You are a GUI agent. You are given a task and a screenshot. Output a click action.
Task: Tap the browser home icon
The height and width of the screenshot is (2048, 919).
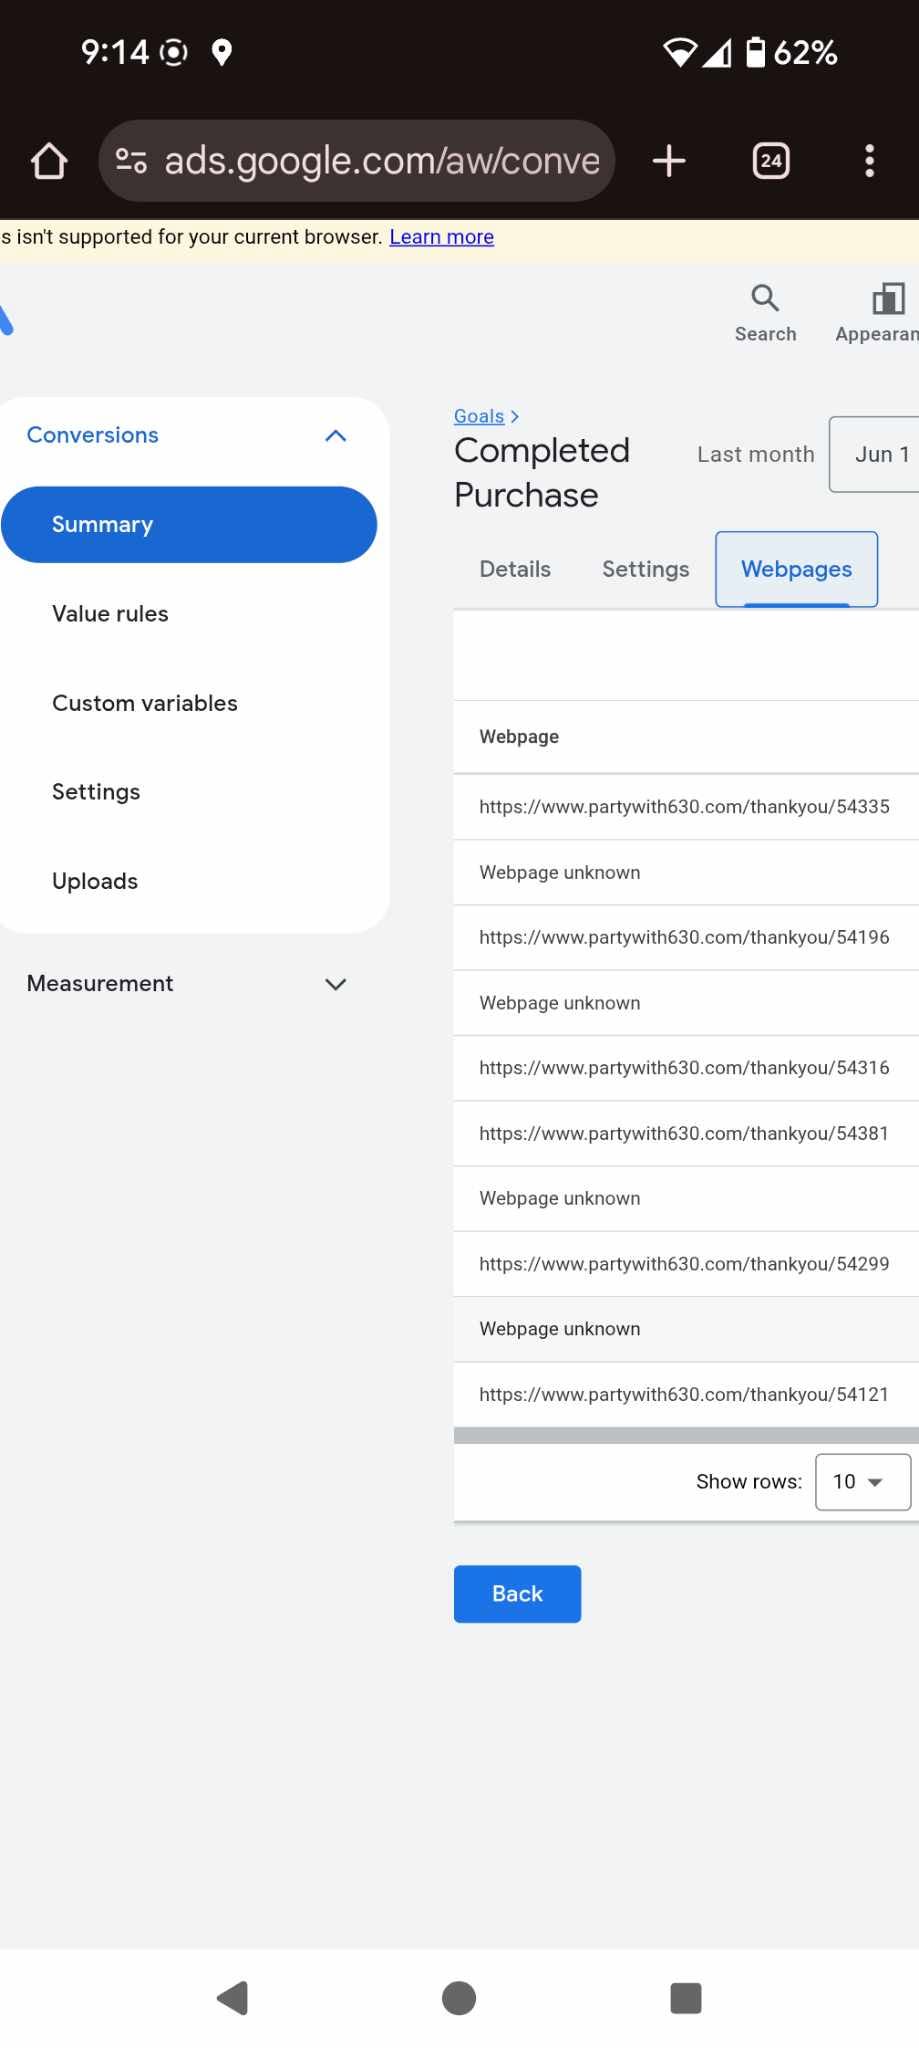click(49, 161)
